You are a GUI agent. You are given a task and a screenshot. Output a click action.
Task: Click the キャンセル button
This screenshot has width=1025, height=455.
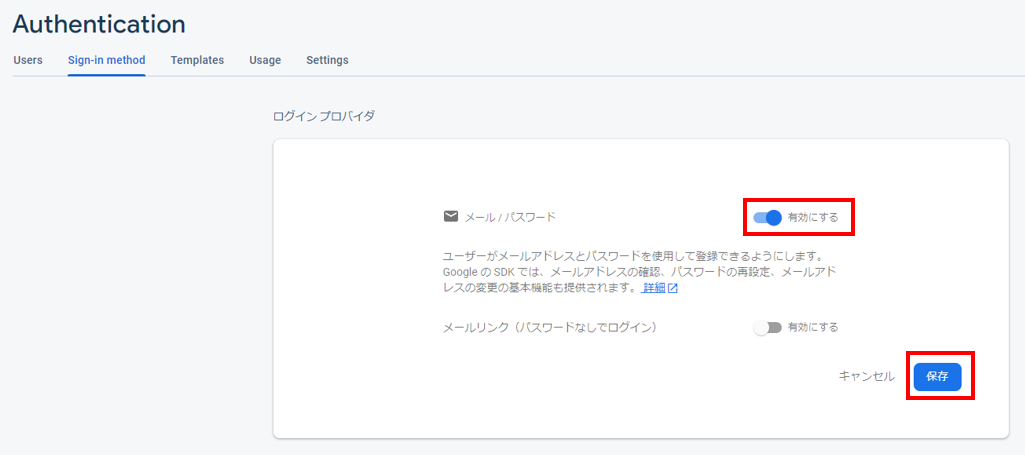pyautogui.click(x=867, y=377)
